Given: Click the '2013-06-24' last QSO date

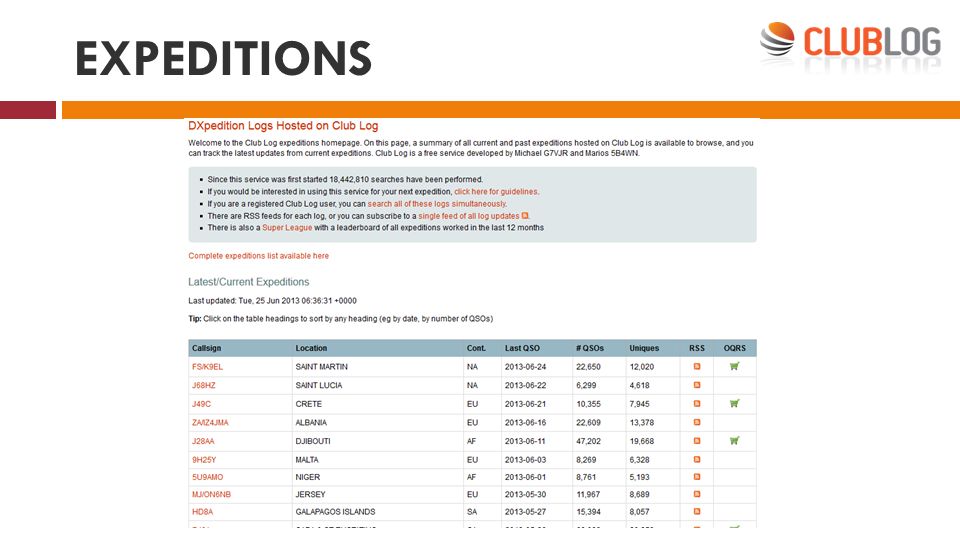Looking at the screenshot, I should (x=525, y=367).
